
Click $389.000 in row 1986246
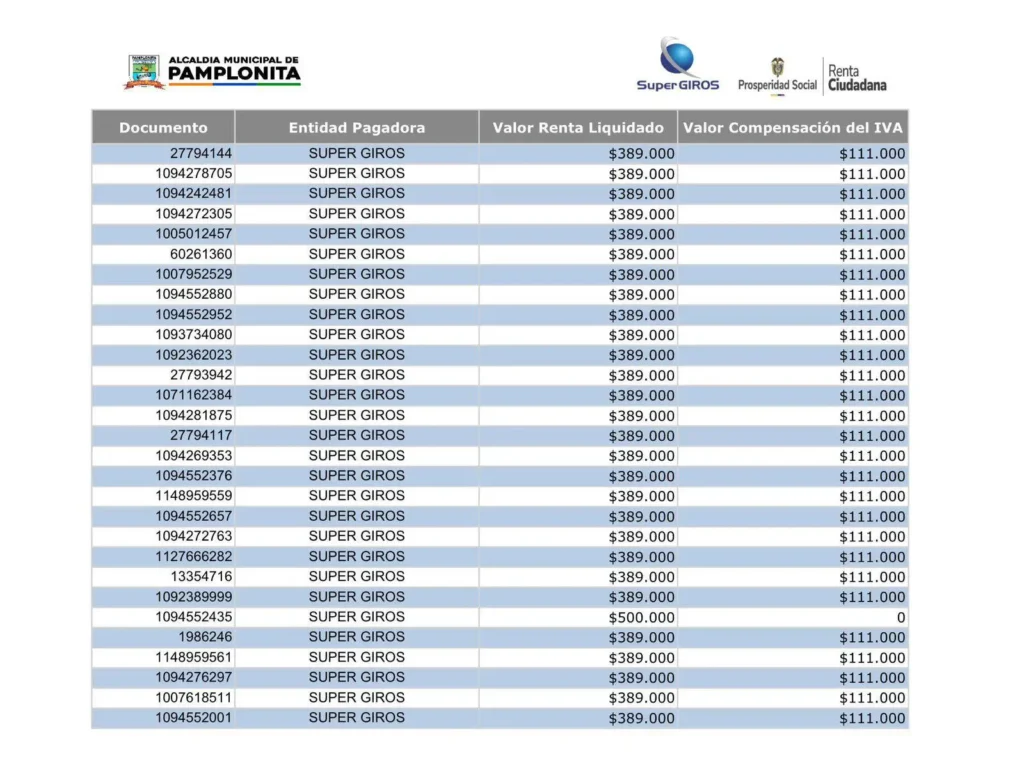click(x=641, y=638)
